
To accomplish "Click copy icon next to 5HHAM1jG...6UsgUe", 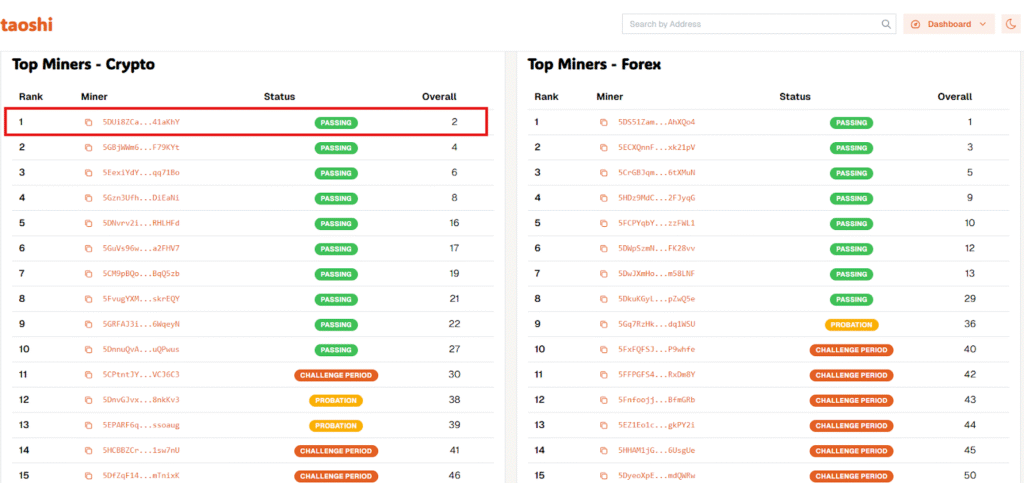I will [x=604, y=451].
